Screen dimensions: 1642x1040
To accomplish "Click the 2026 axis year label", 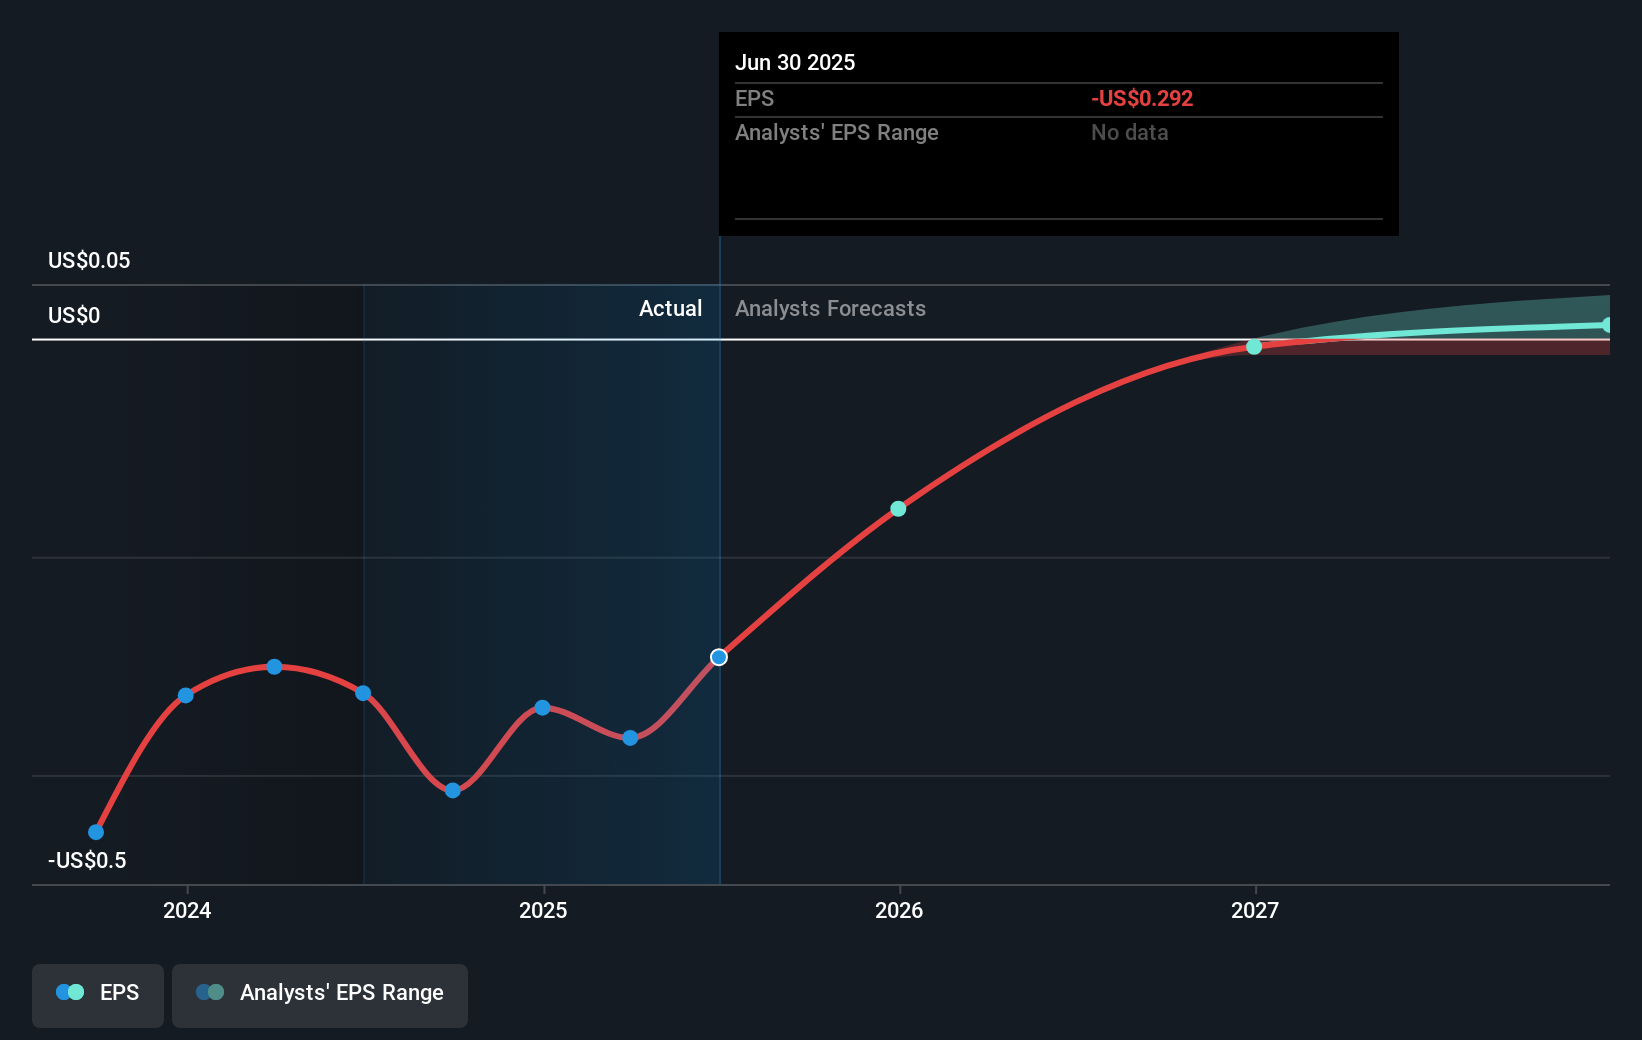I will click(899, 910).
